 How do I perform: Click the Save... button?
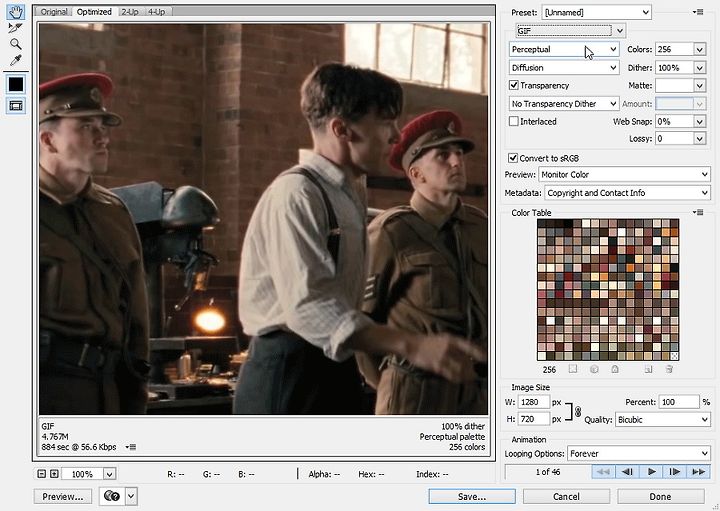[x=472, y=496]
